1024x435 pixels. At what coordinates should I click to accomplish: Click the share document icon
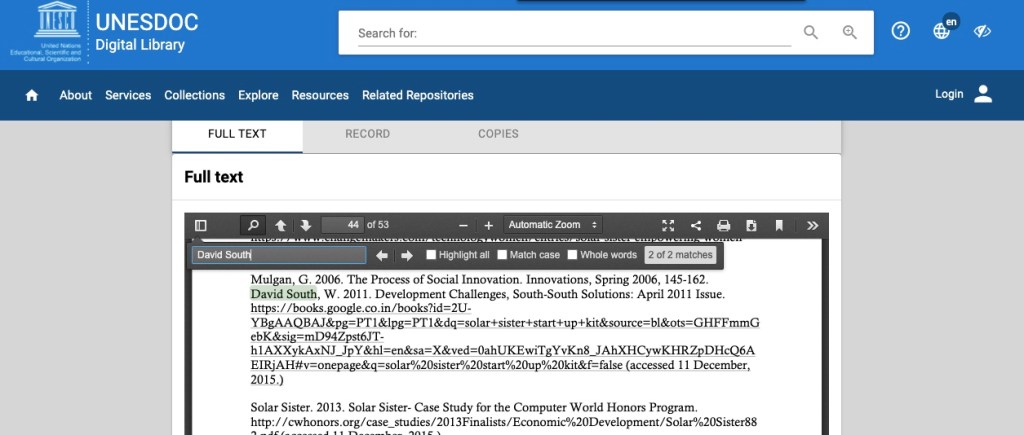[x=696, y=225]
